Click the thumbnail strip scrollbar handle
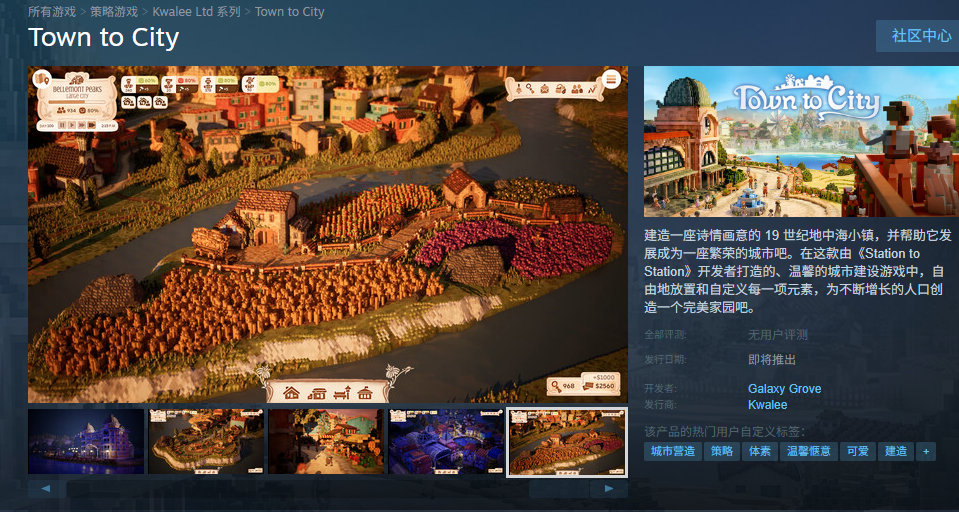The height and width of the screenshot is (512, 959). (559, 489)
